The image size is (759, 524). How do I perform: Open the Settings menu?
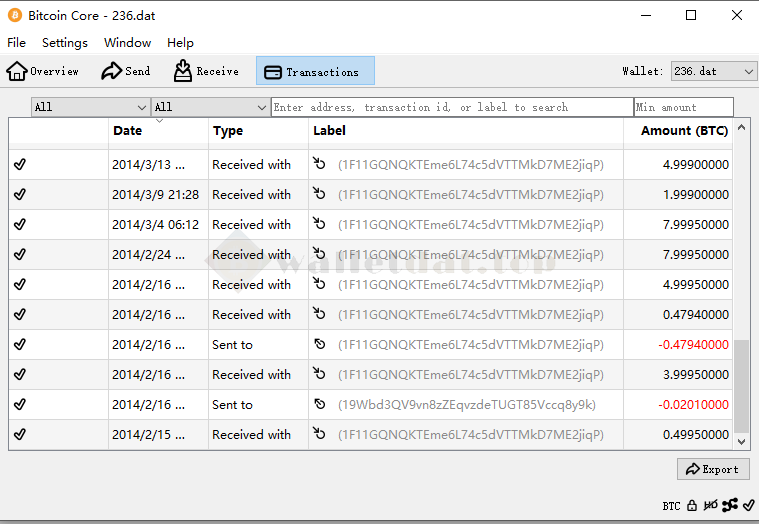[65, 43]
